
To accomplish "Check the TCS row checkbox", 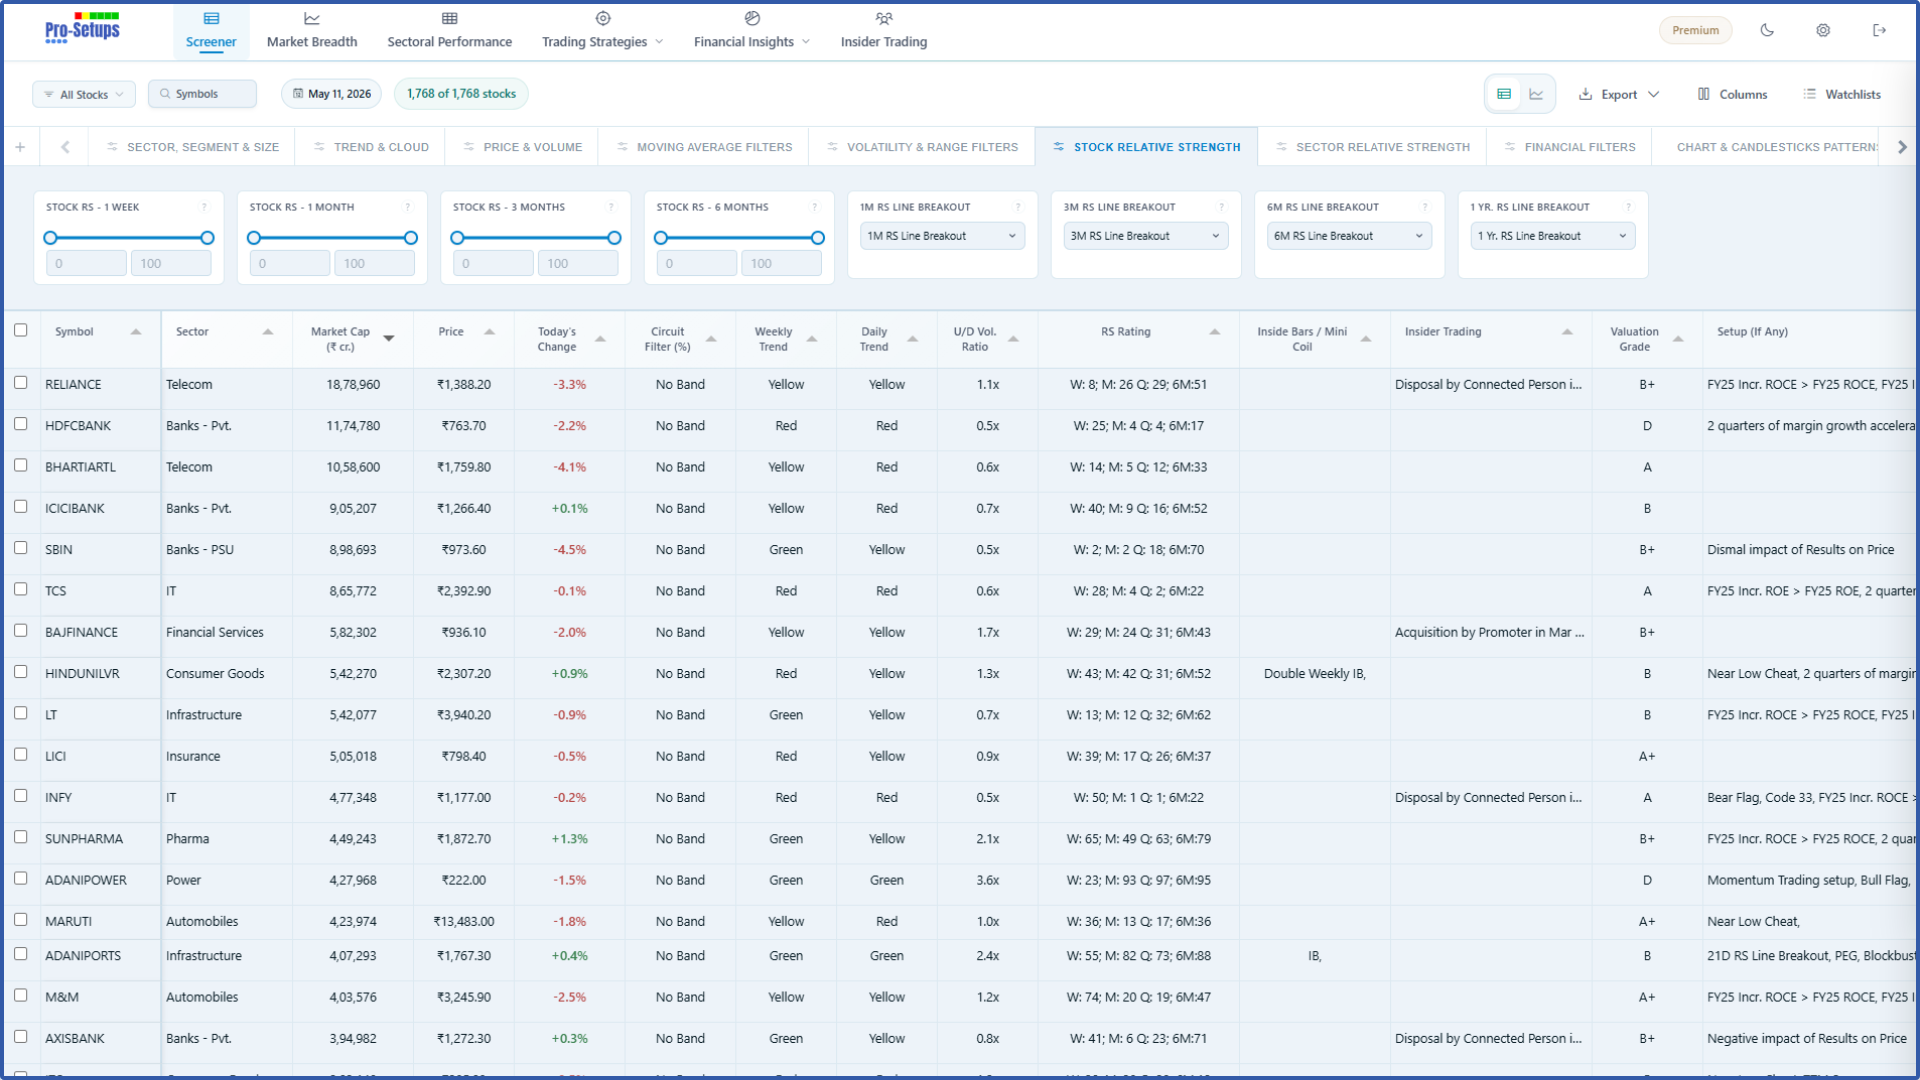I will [20, 589].
